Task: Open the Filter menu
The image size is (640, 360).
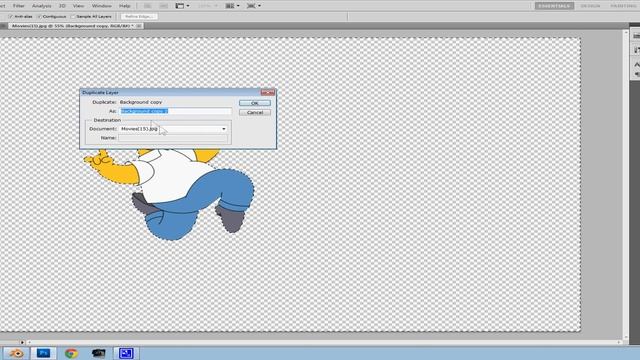Action: [x=19, y=6]
